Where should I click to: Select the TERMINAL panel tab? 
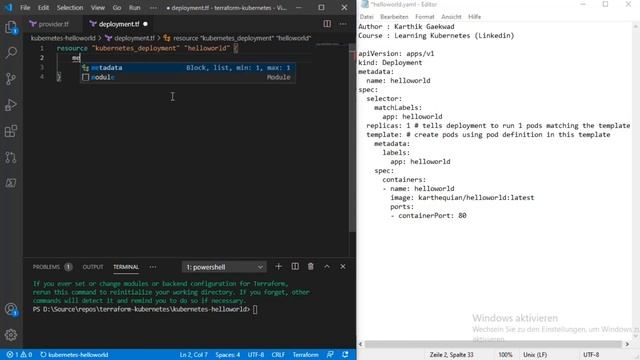(x=126, y=267)
